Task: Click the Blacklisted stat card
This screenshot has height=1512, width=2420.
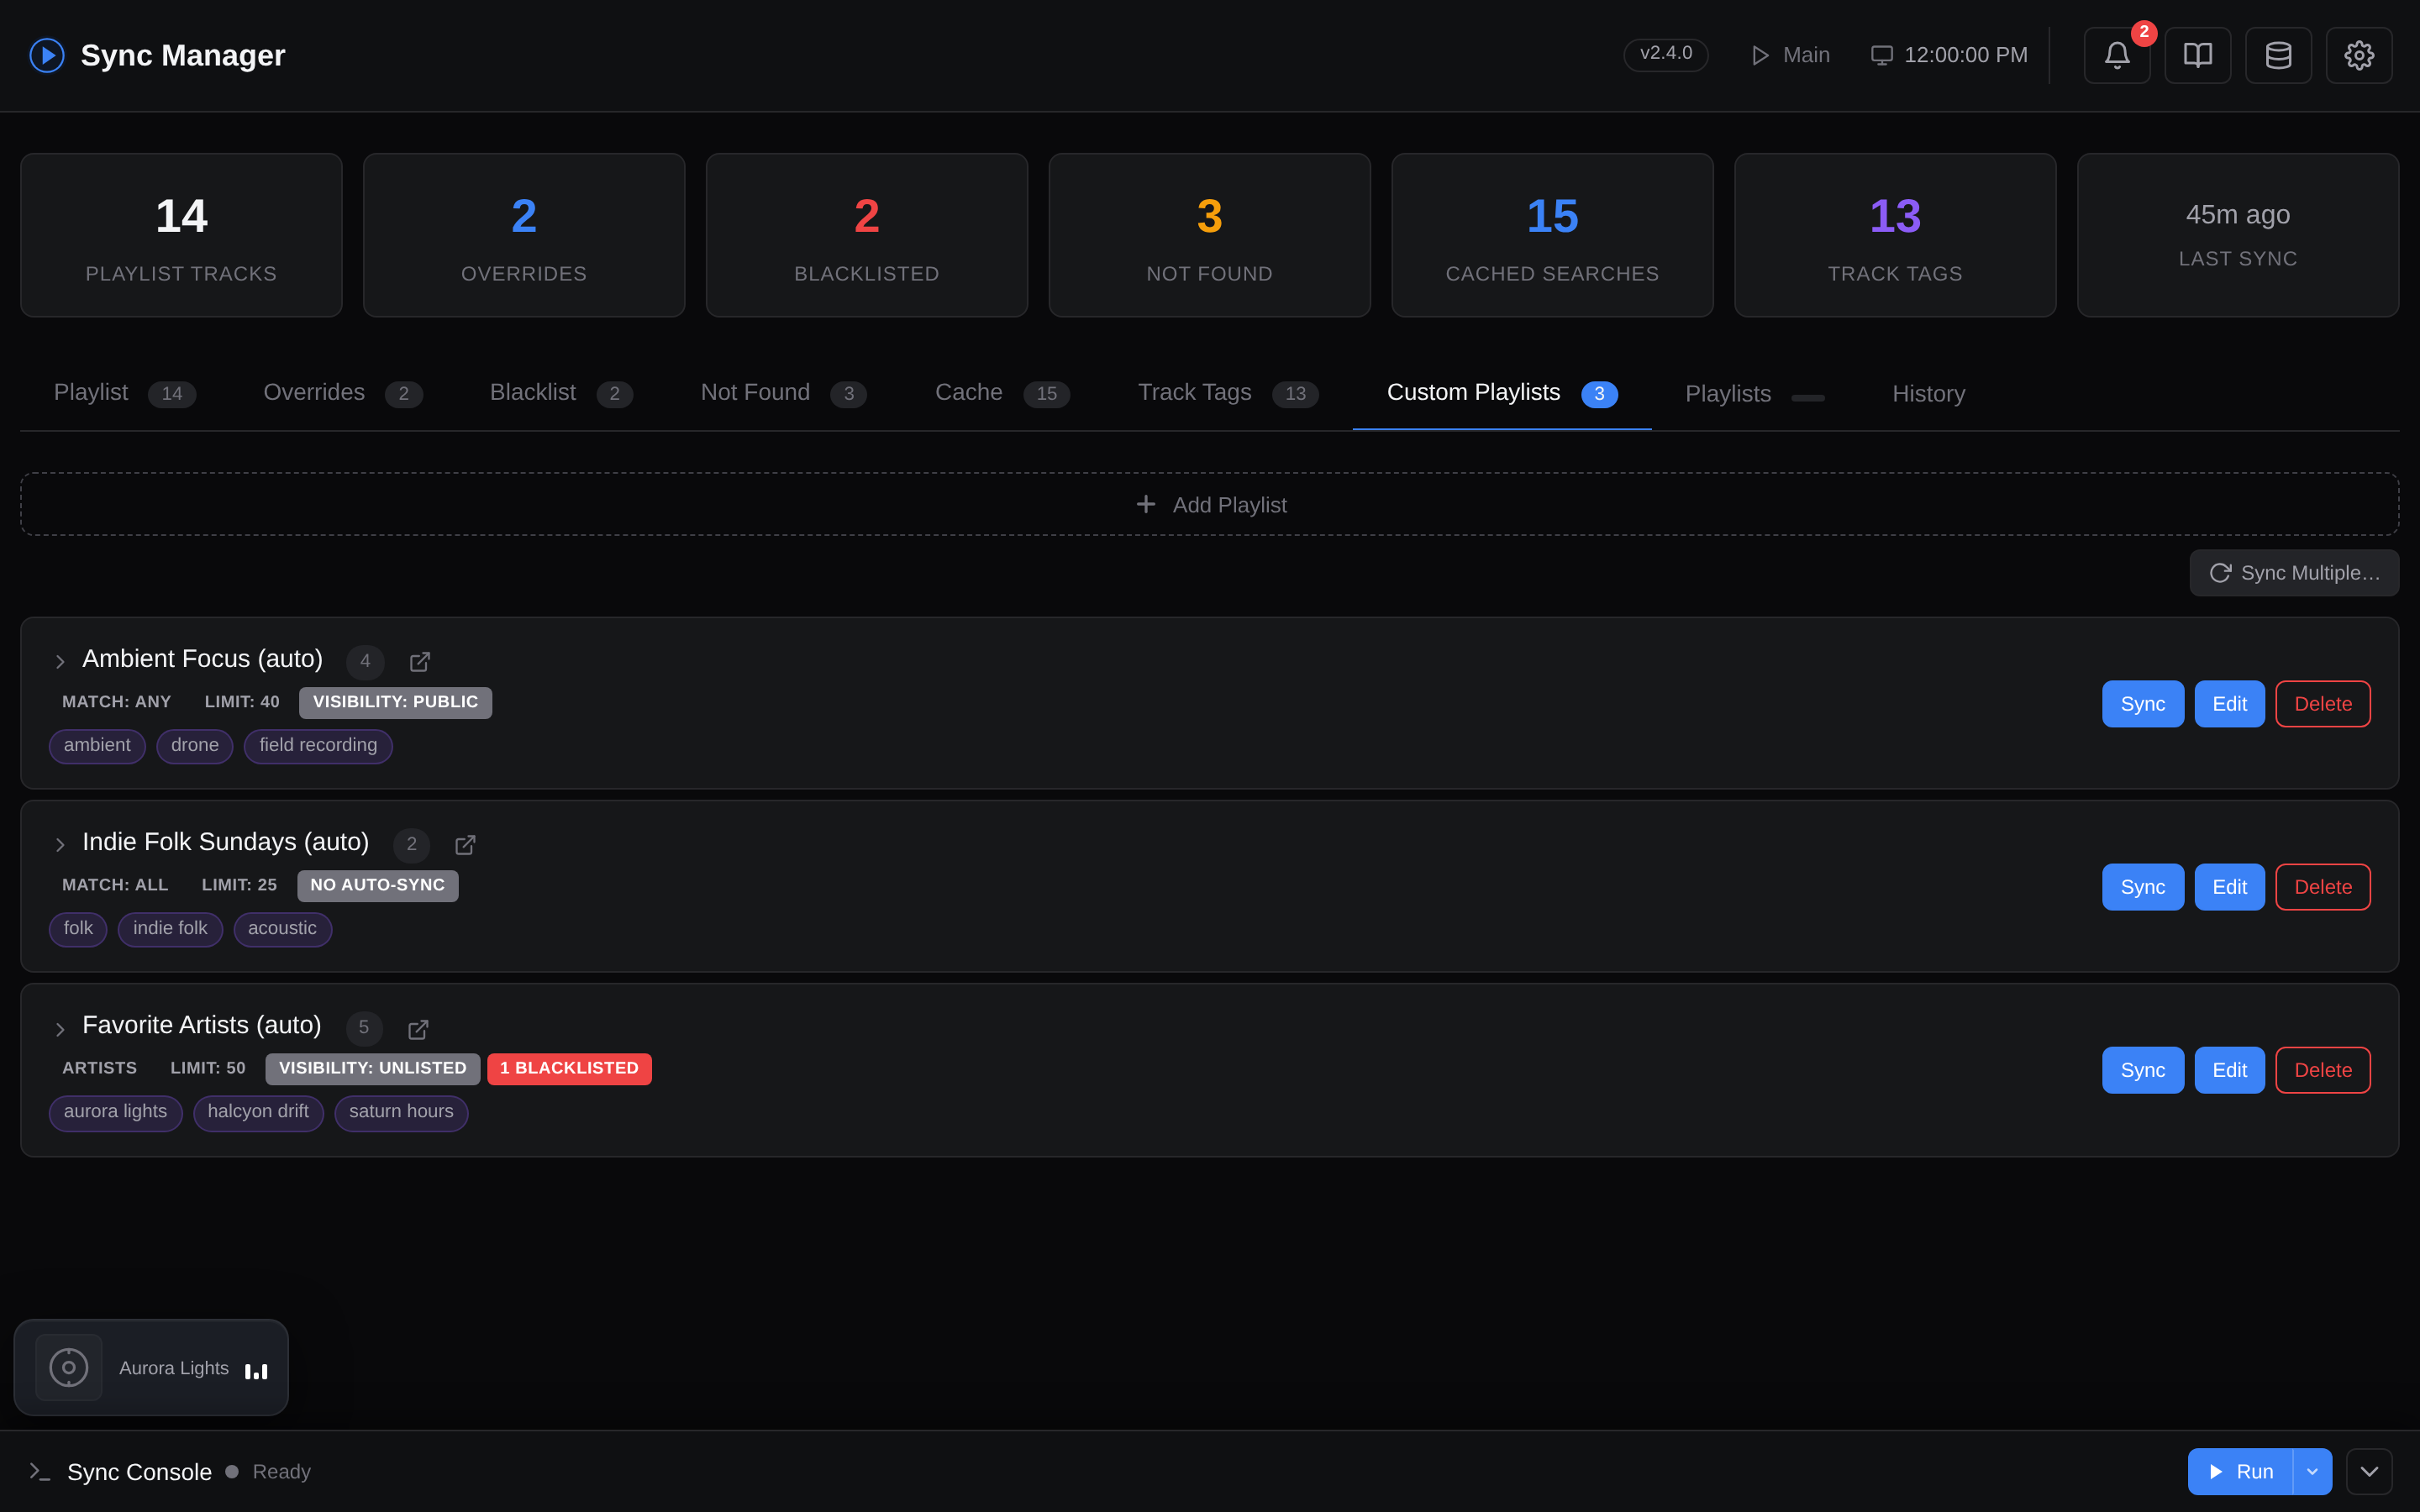Action: [867, 235]
